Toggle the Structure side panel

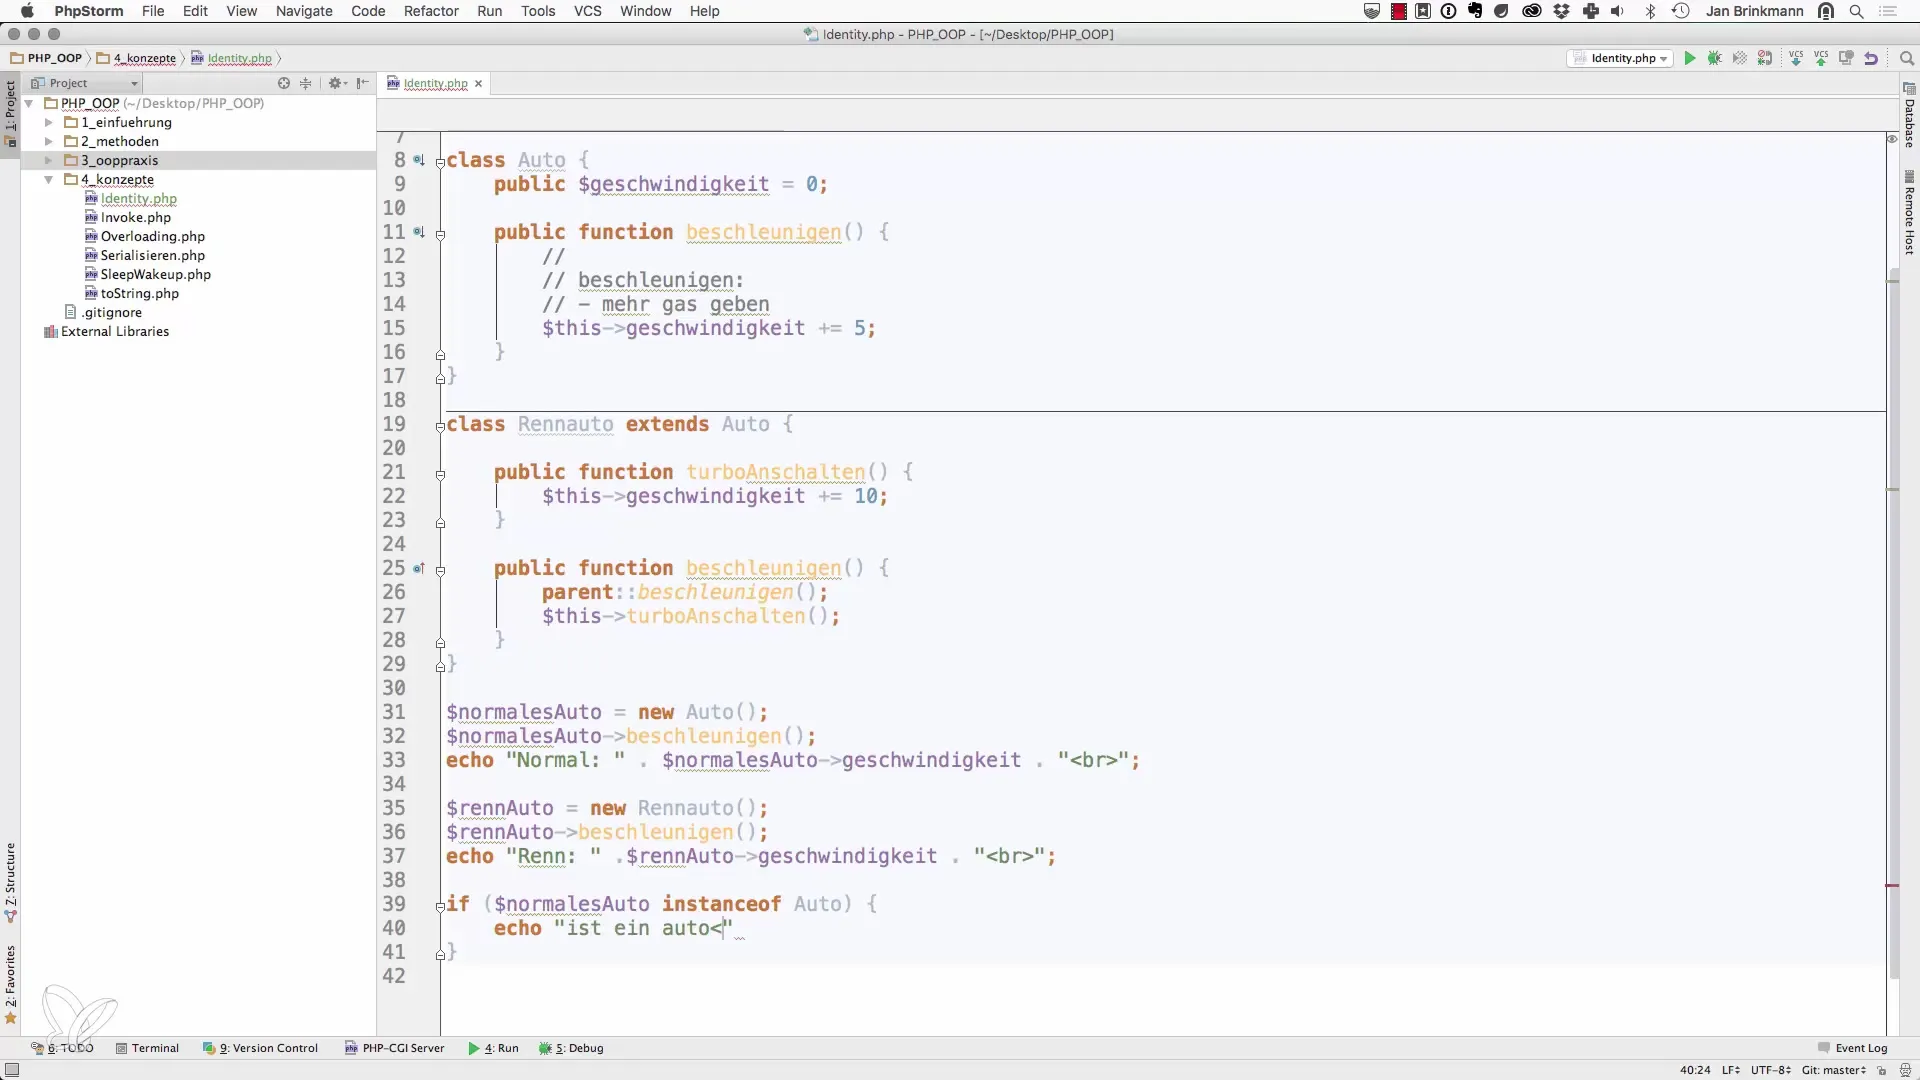tap(11, 882)
